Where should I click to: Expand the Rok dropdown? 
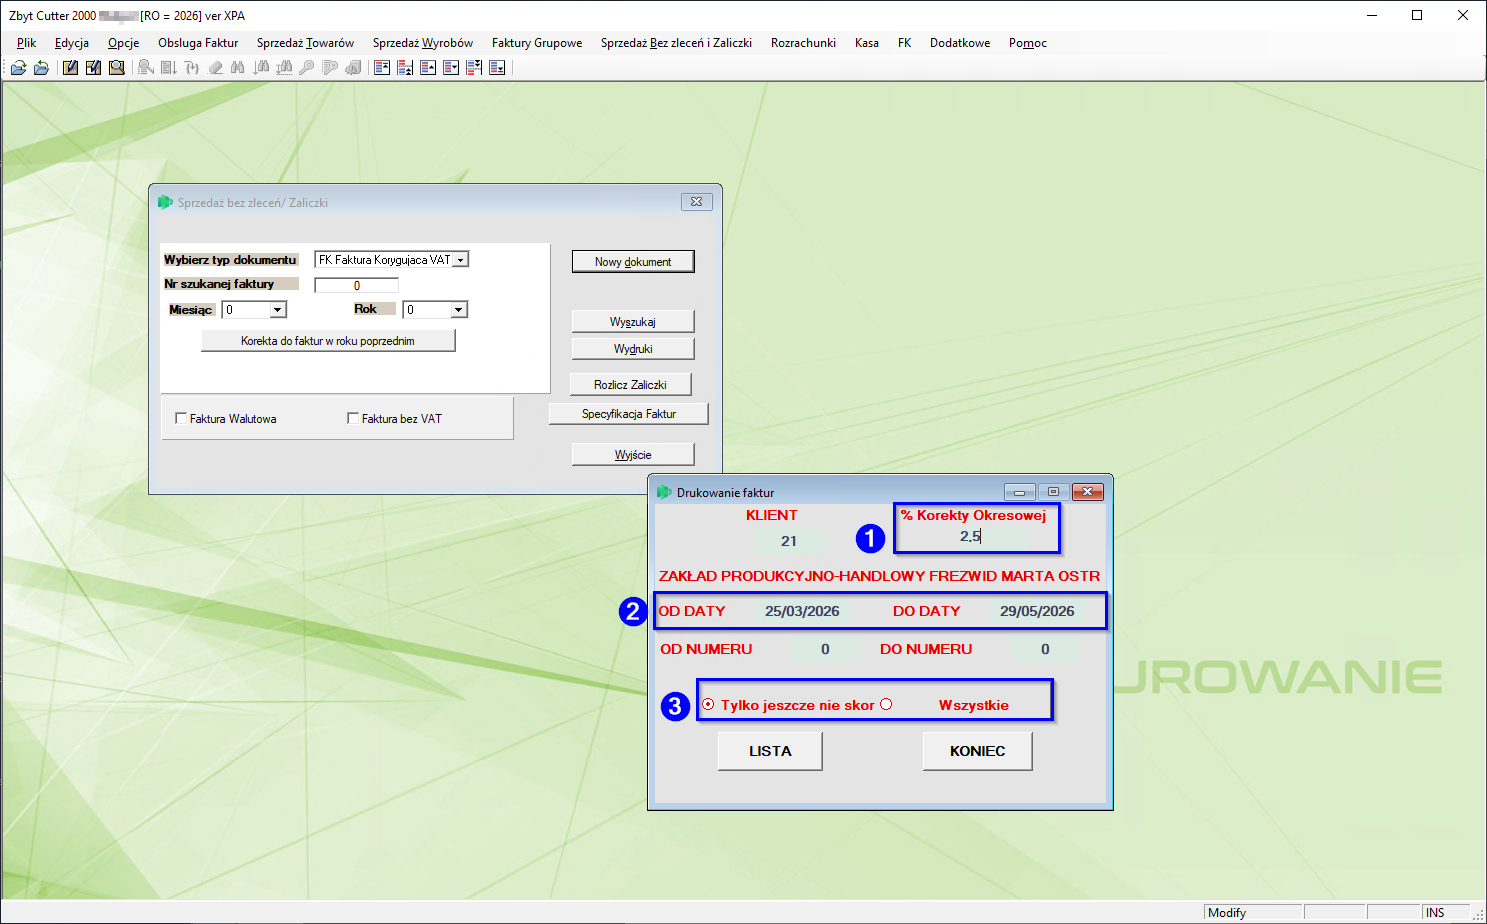458,310
